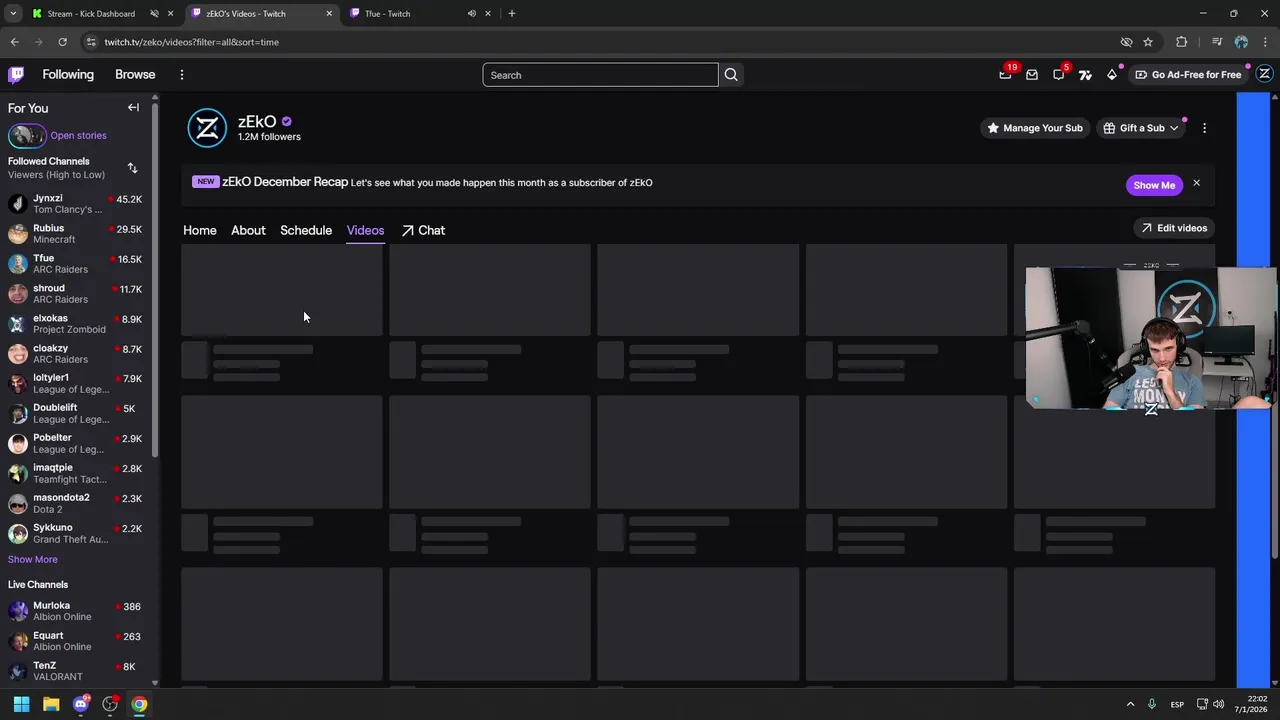Click Go Ad-Free for Free button

1188,74
